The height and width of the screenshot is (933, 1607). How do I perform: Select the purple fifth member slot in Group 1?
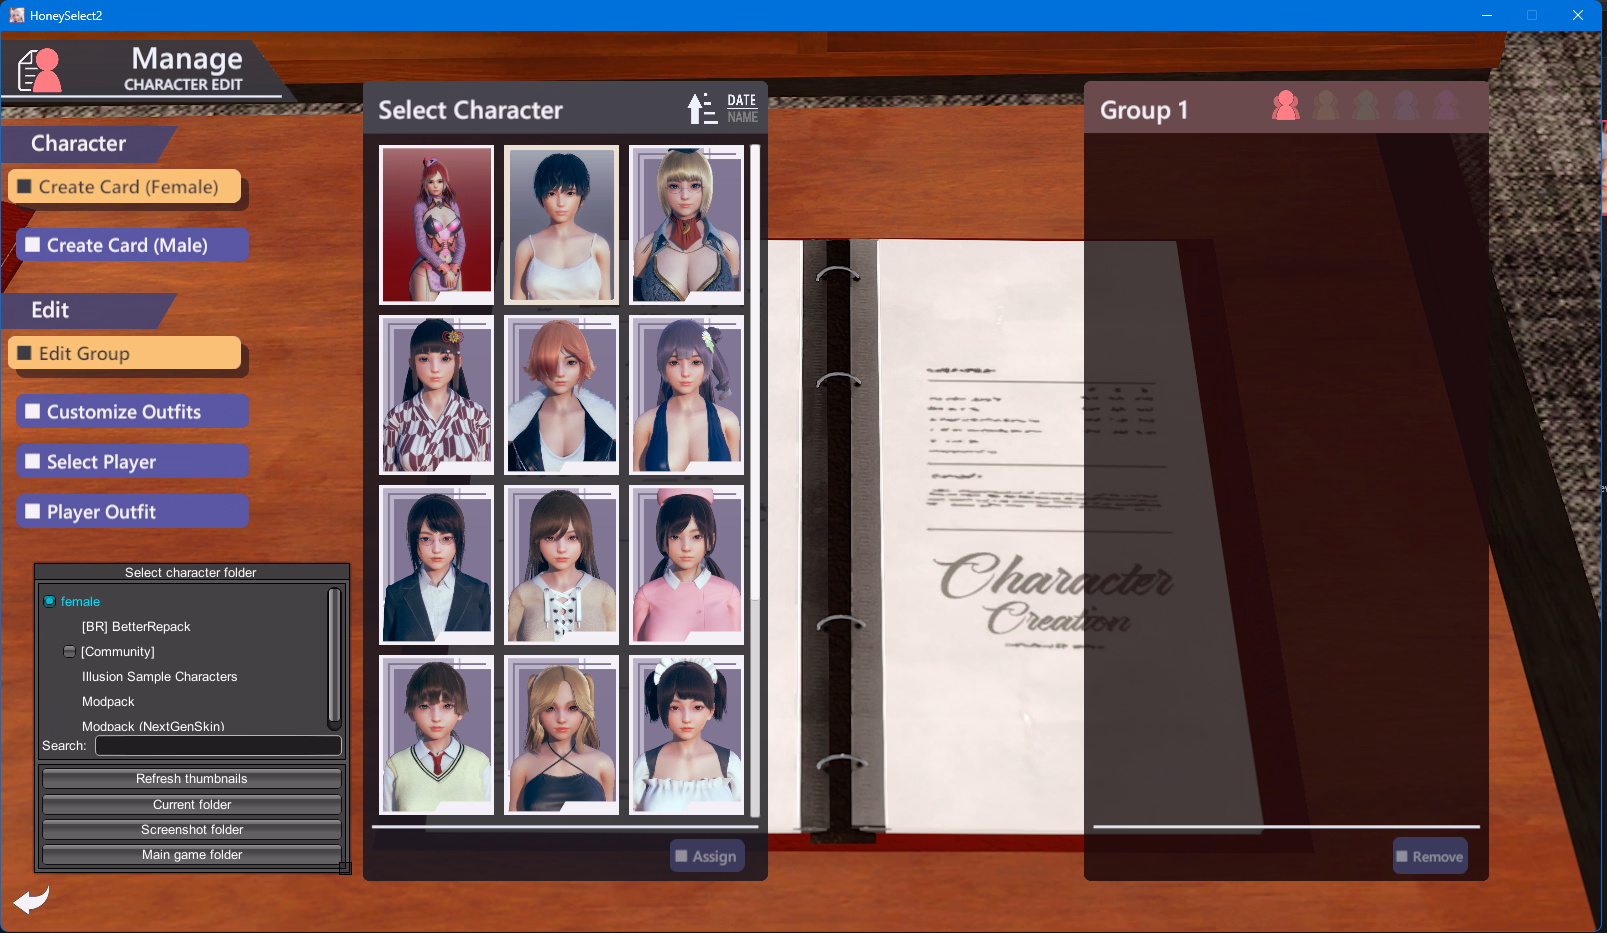[x=1446, y=105]
